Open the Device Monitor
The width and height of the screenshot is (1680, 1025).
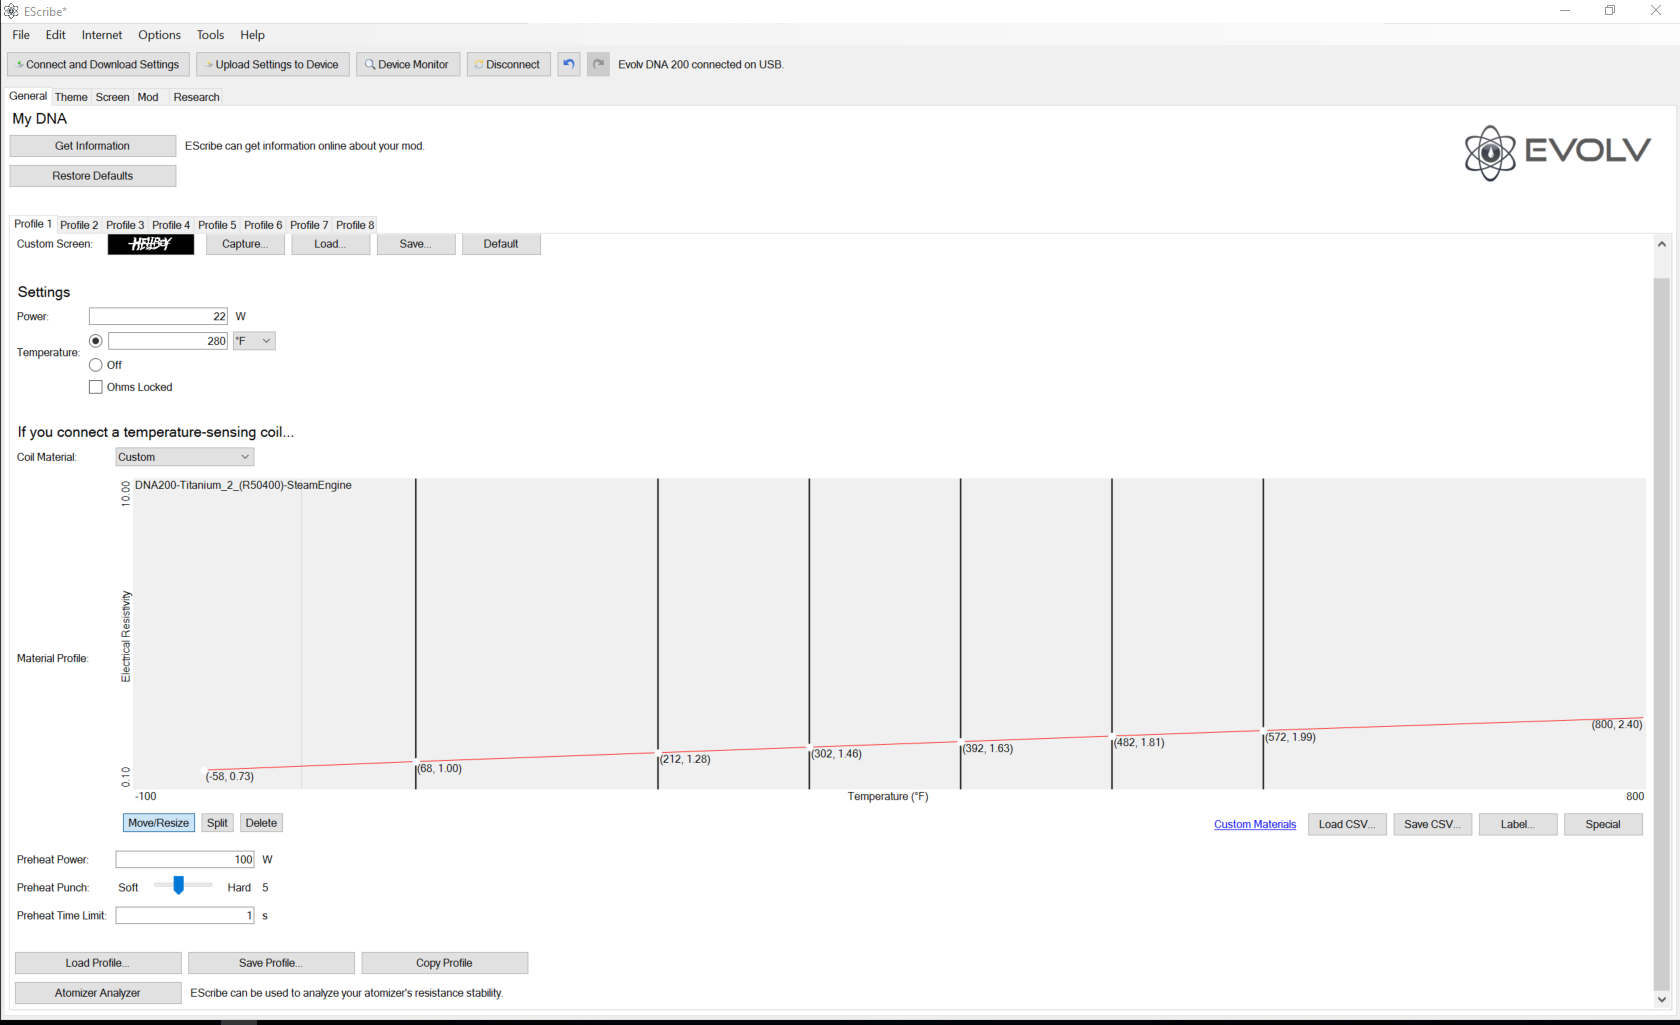[407, 64]
